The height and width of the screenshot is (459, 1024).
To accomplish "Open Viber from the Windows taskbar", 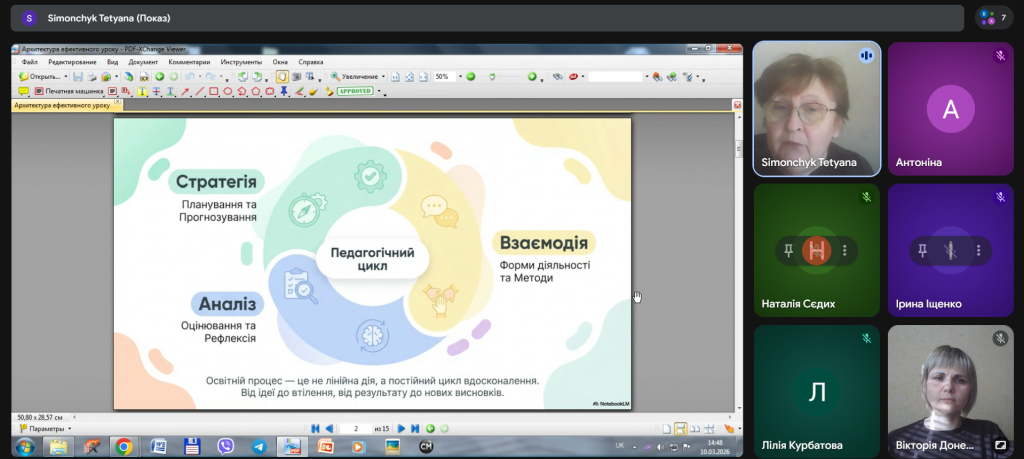I will tap(226, 446).
